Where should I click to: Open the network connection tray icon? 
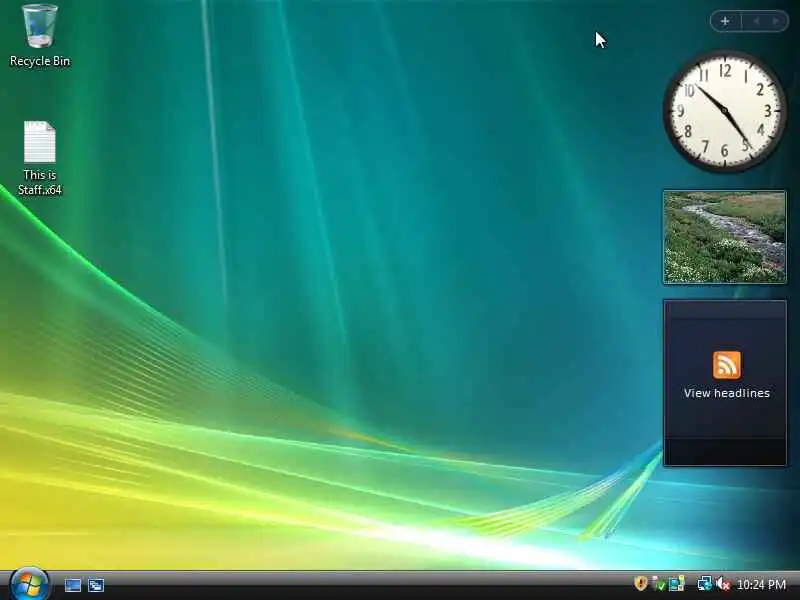[x=705, y=584]
